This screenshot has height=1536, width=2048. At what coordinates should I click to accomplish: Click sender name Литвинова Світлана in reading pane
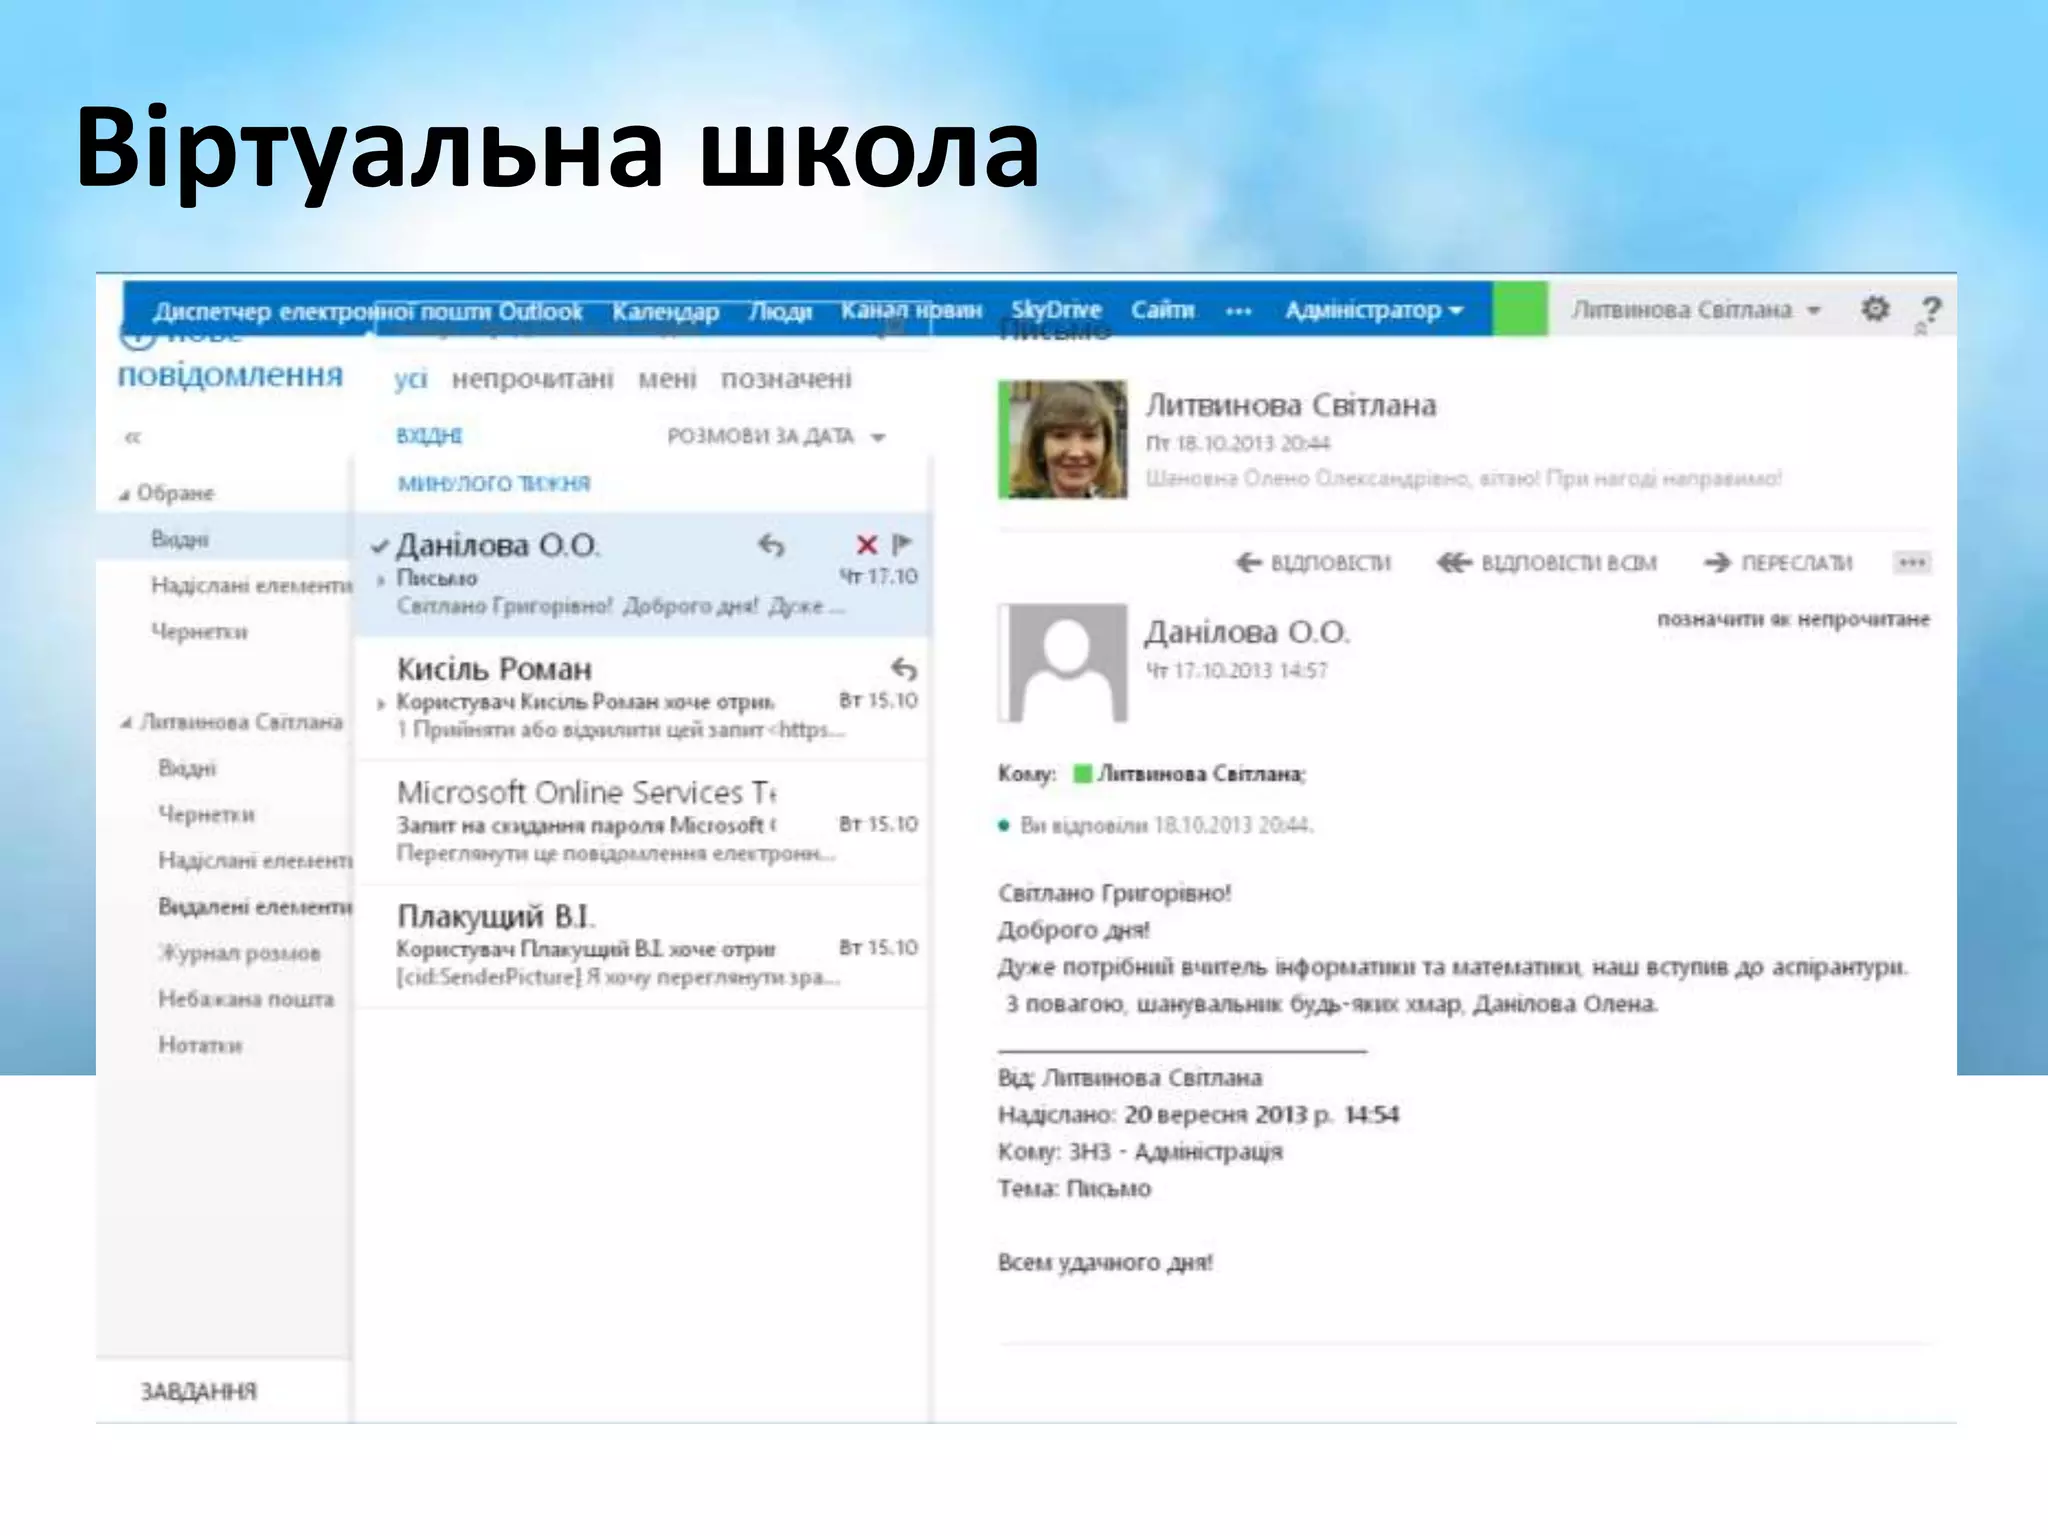coord(1291,405)
